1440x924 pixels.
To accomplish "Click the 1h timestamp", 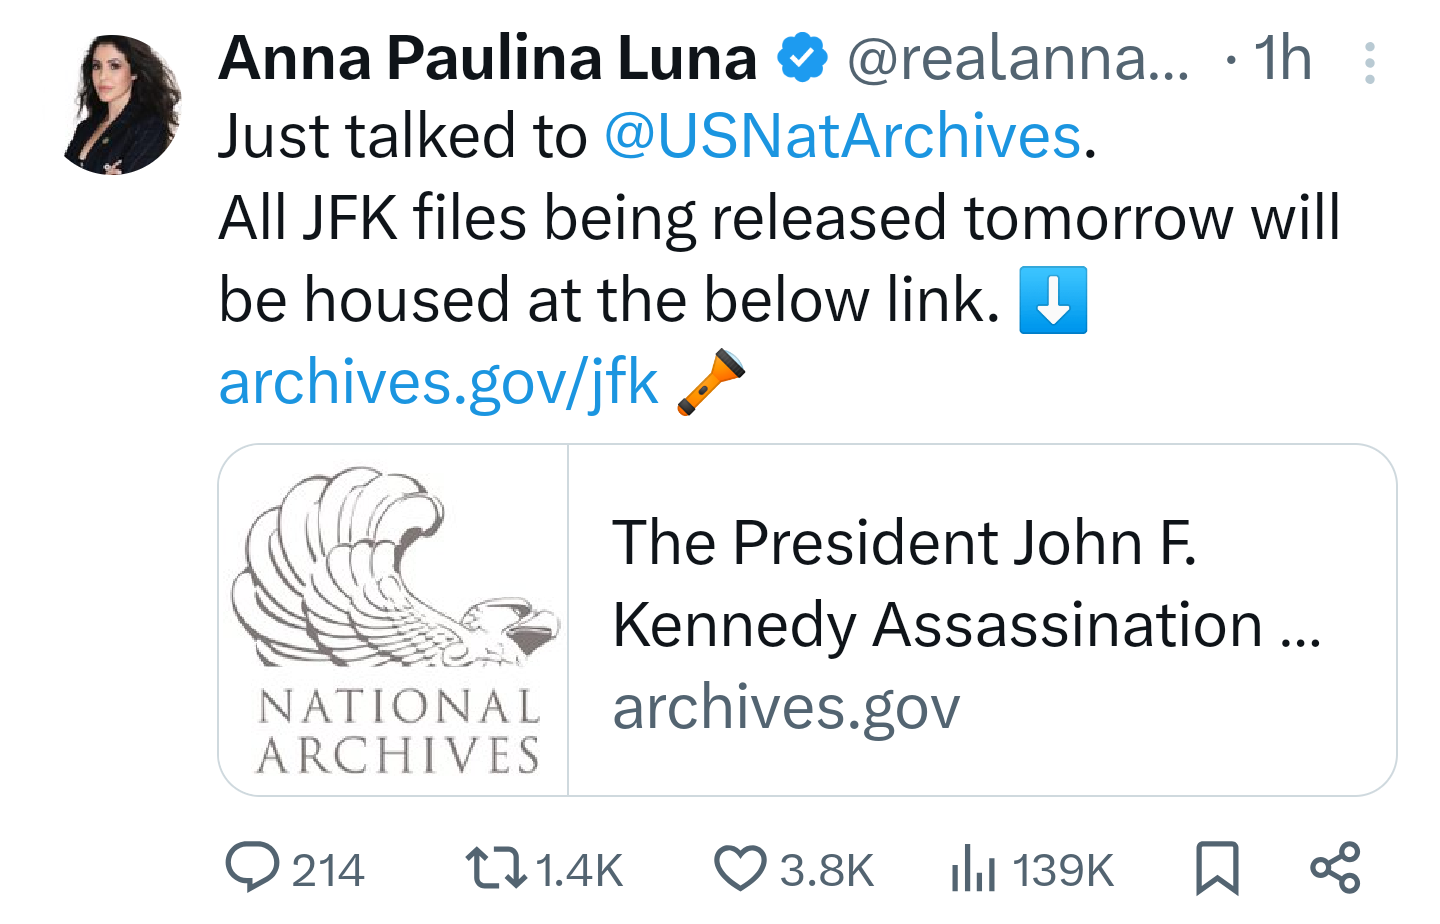I will pyautogui.click(x=1282, y=58).
